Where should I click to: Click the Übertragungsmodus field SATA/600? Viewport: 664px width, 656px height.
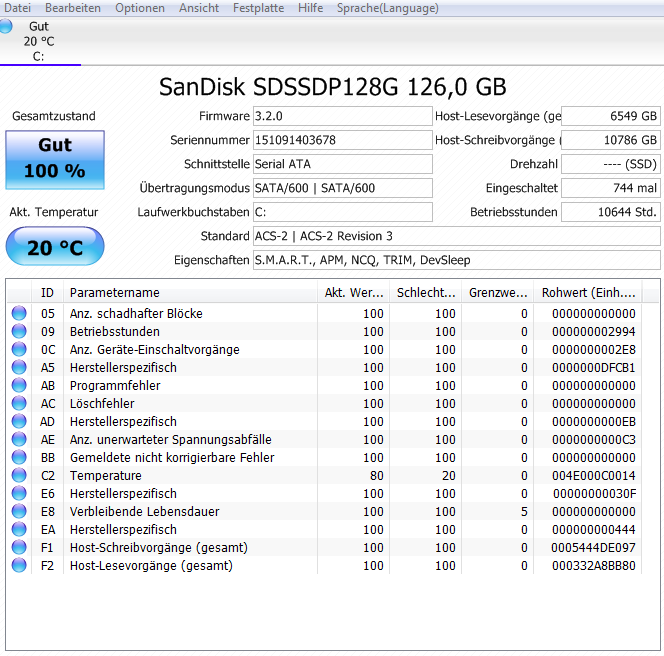click(343, 188)
